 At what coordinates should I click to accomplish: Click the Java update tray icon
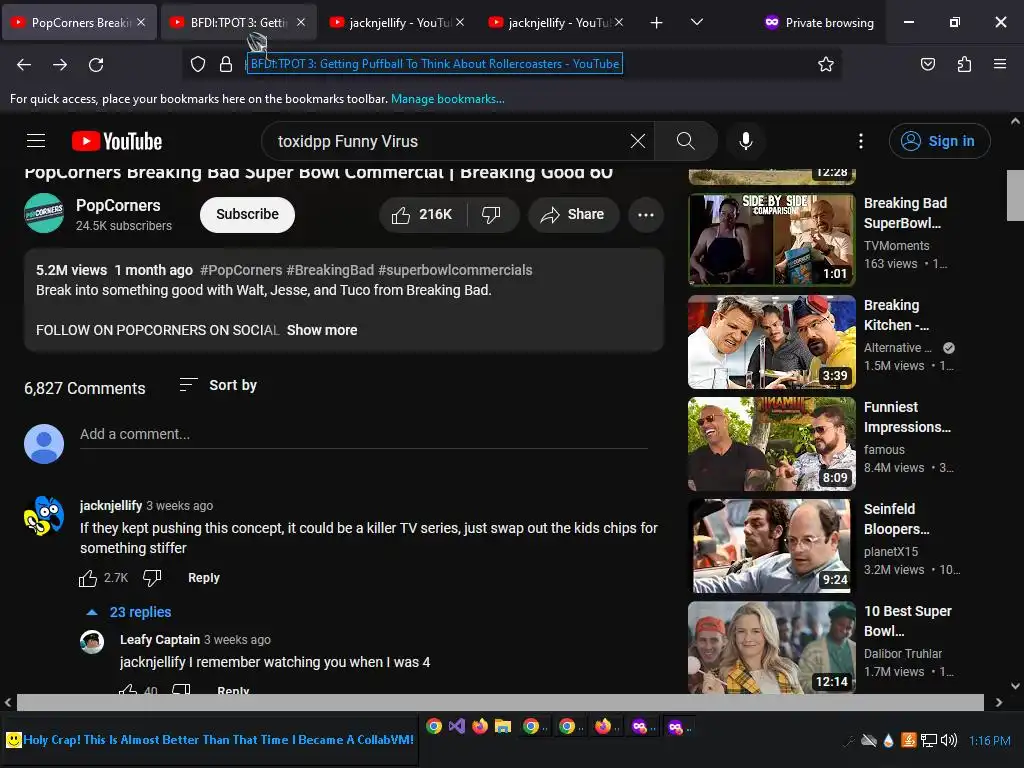(x=908, y=741)
